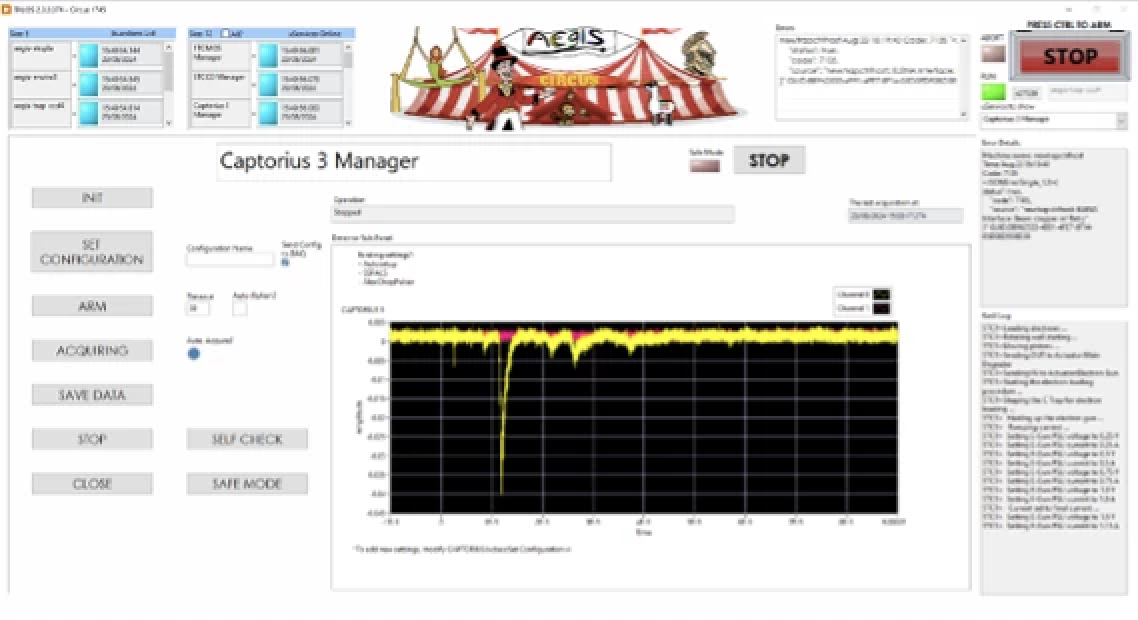Screen dimensions: 1138x620
Task: Click cyan status indicator for third guardian row
Action: [89, 113]
